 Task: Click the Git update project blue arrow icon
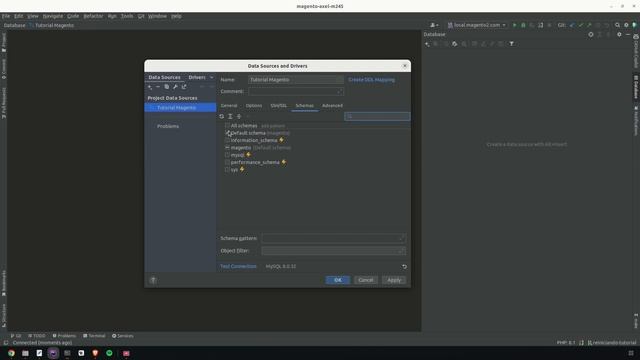tap(572, 25)
